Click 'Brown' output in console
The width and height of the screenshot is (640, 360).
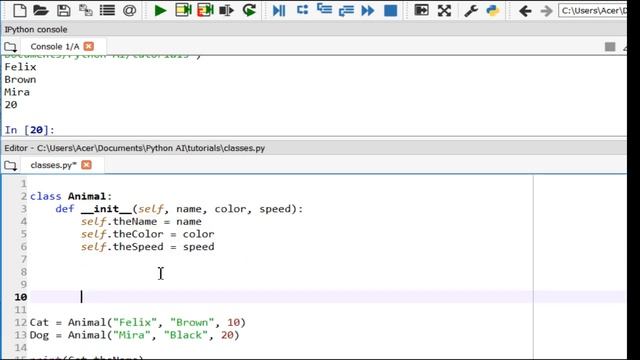point(20,80)
